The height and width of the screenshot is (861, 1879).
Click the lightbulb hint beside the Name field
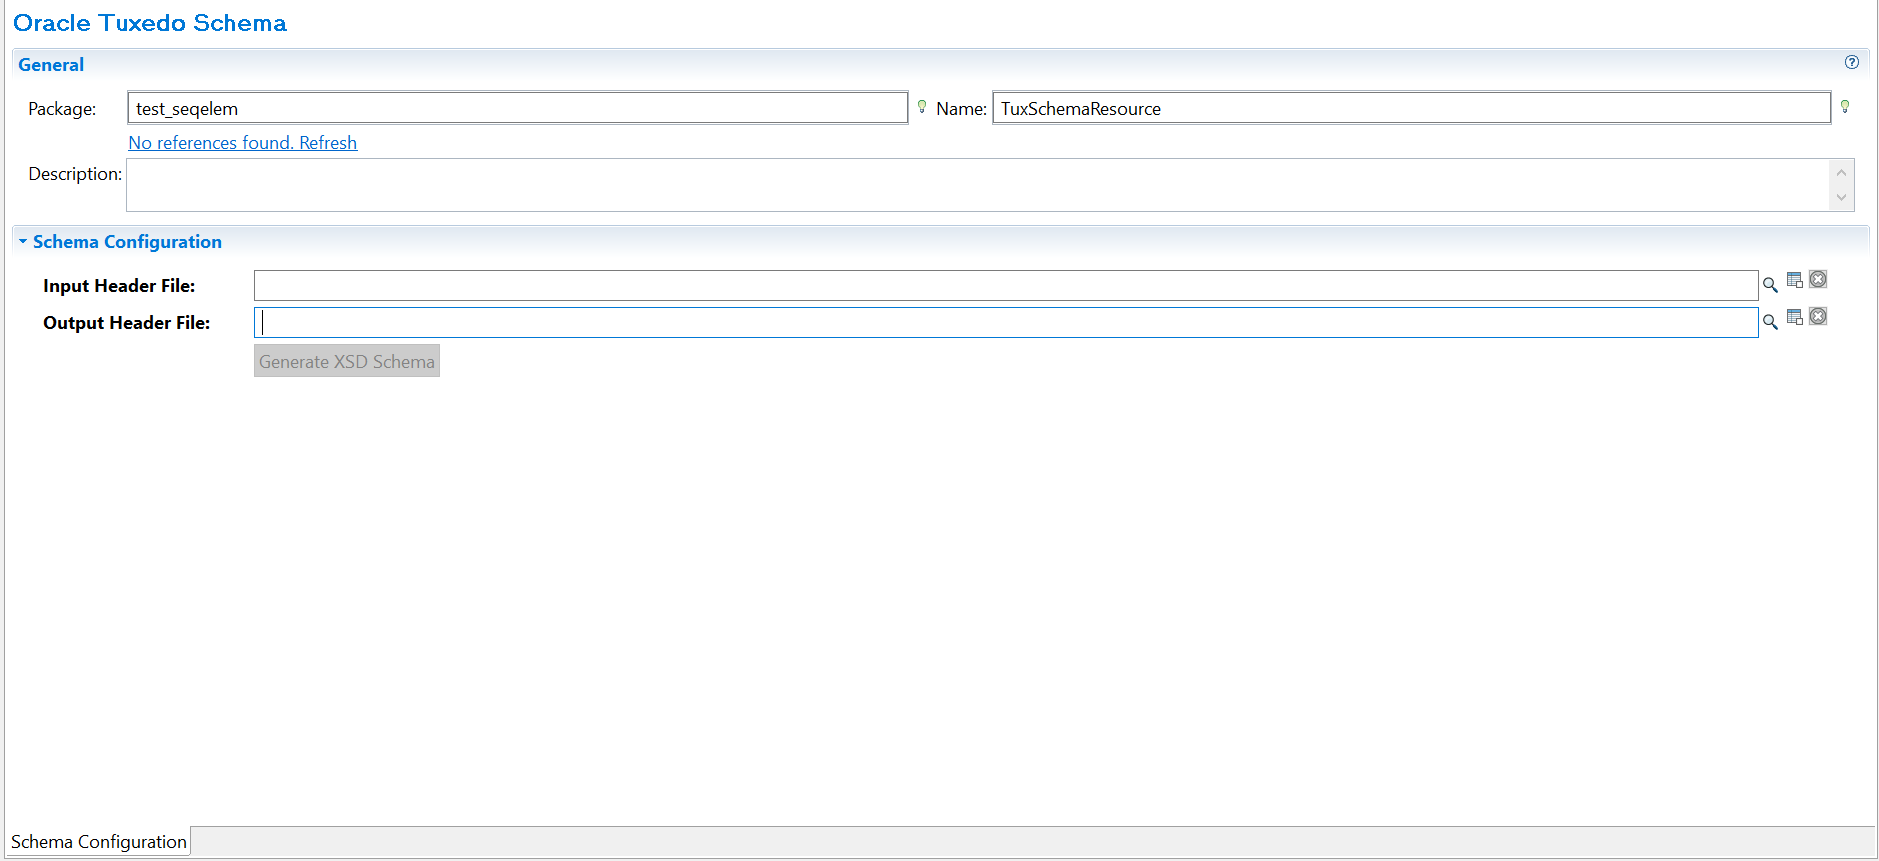[x=1845, y=106]
